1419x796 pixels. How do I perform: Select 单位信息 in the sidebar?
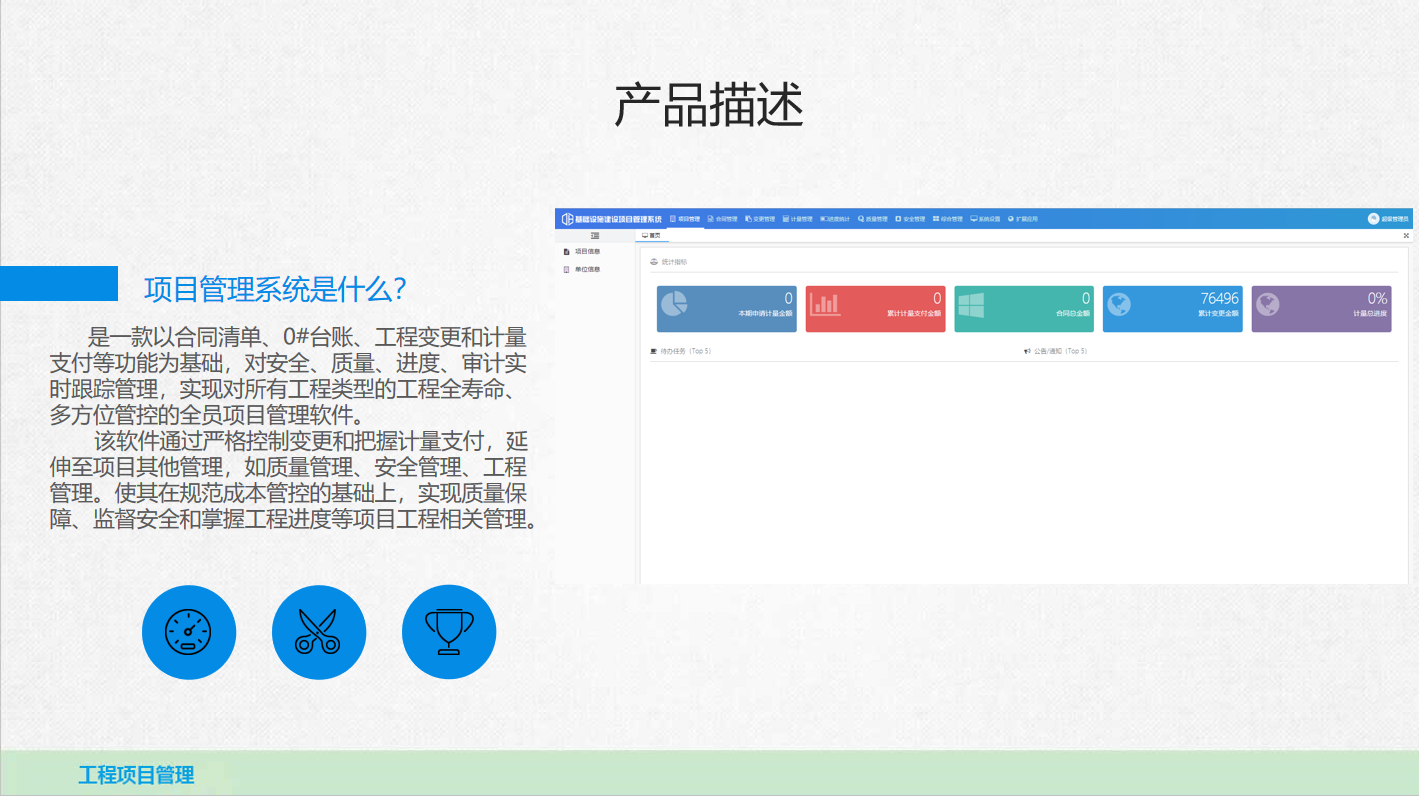(x=586, y=269)
